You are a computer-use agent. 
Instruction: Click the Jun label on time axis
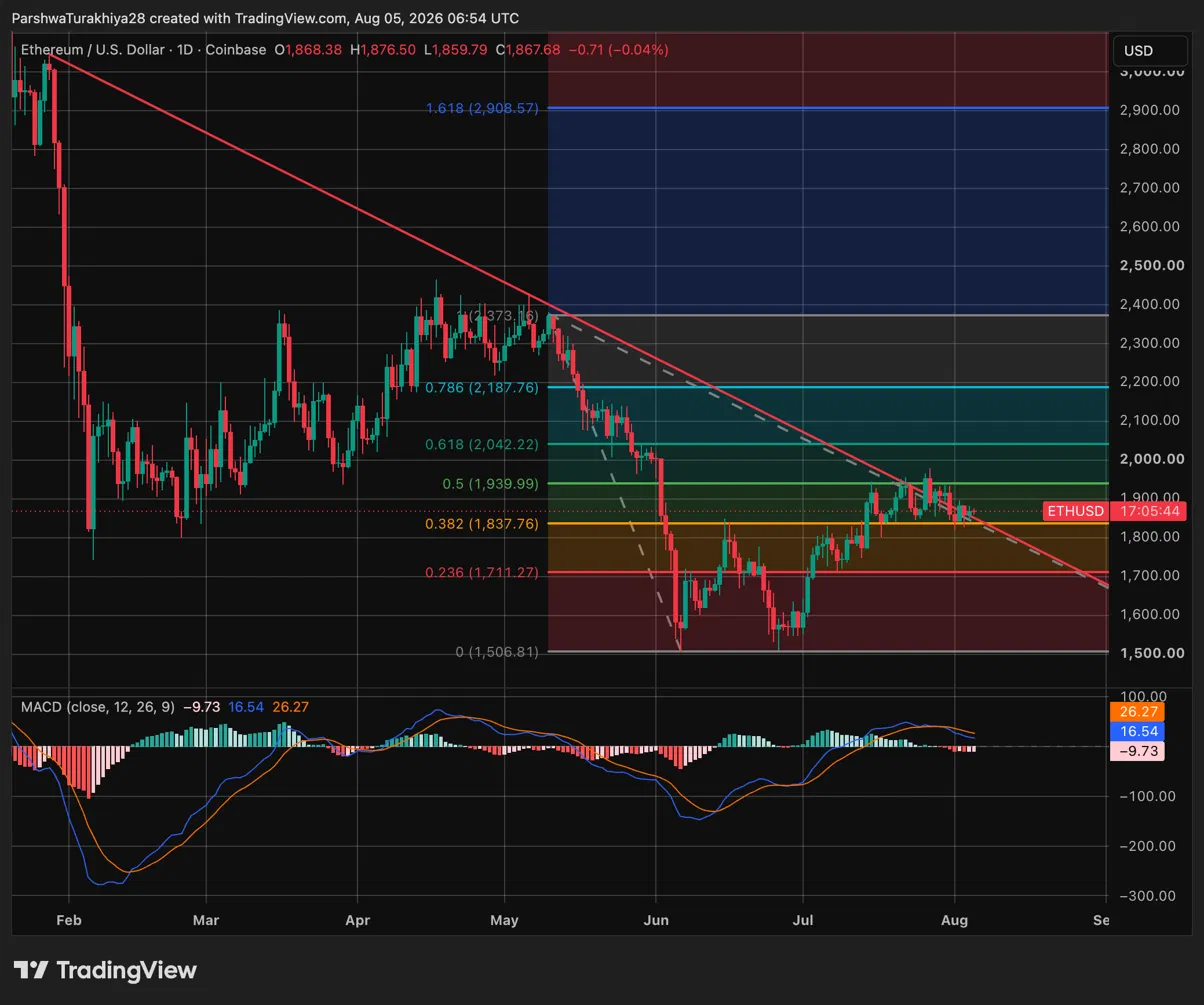655,920
